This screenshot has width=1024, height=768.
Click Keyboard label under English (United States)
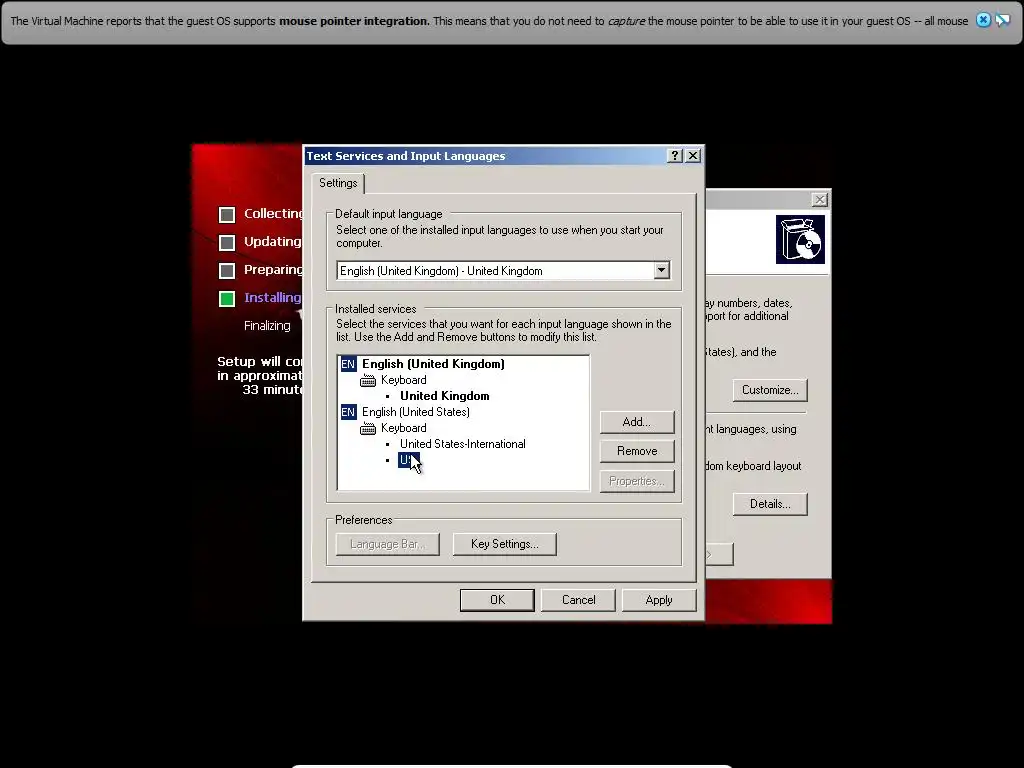pyautogui.click(x=404, y=428)
